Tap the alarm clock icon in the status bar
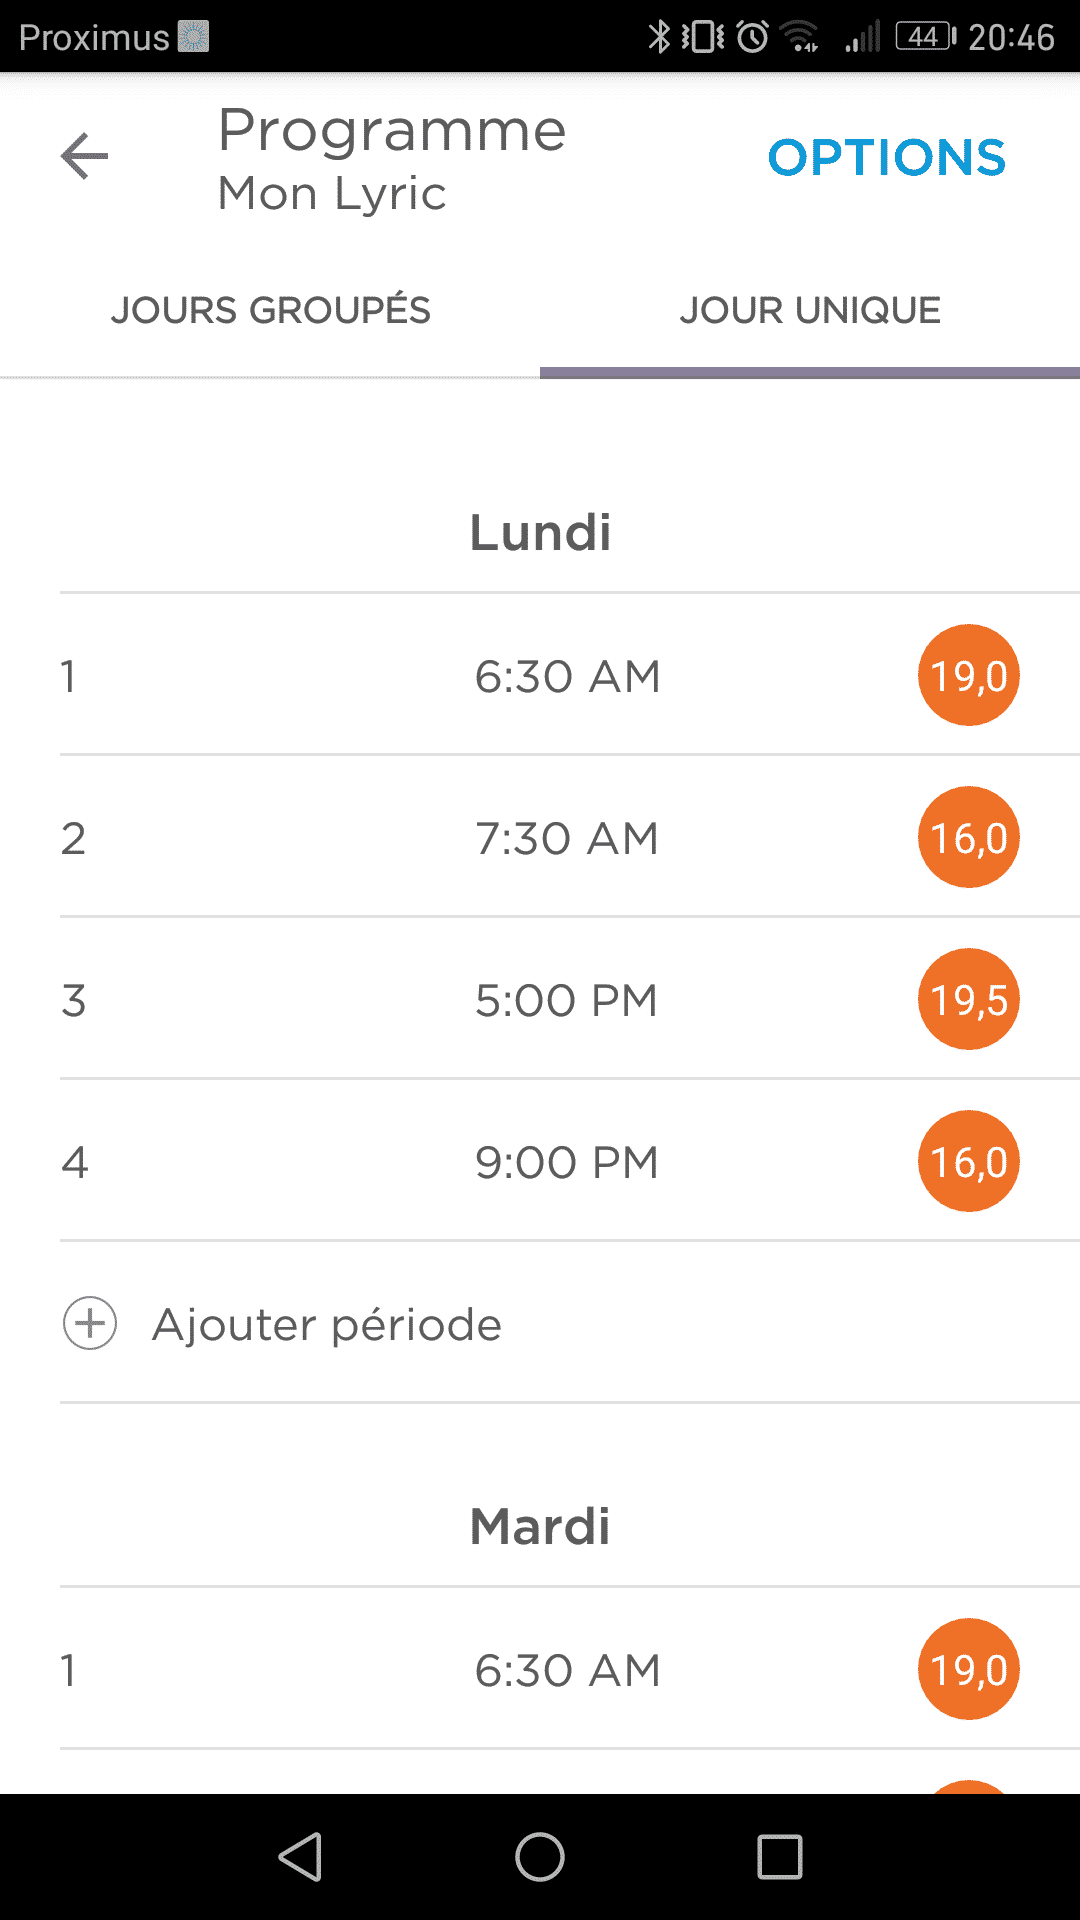 [x=753, y=37]
